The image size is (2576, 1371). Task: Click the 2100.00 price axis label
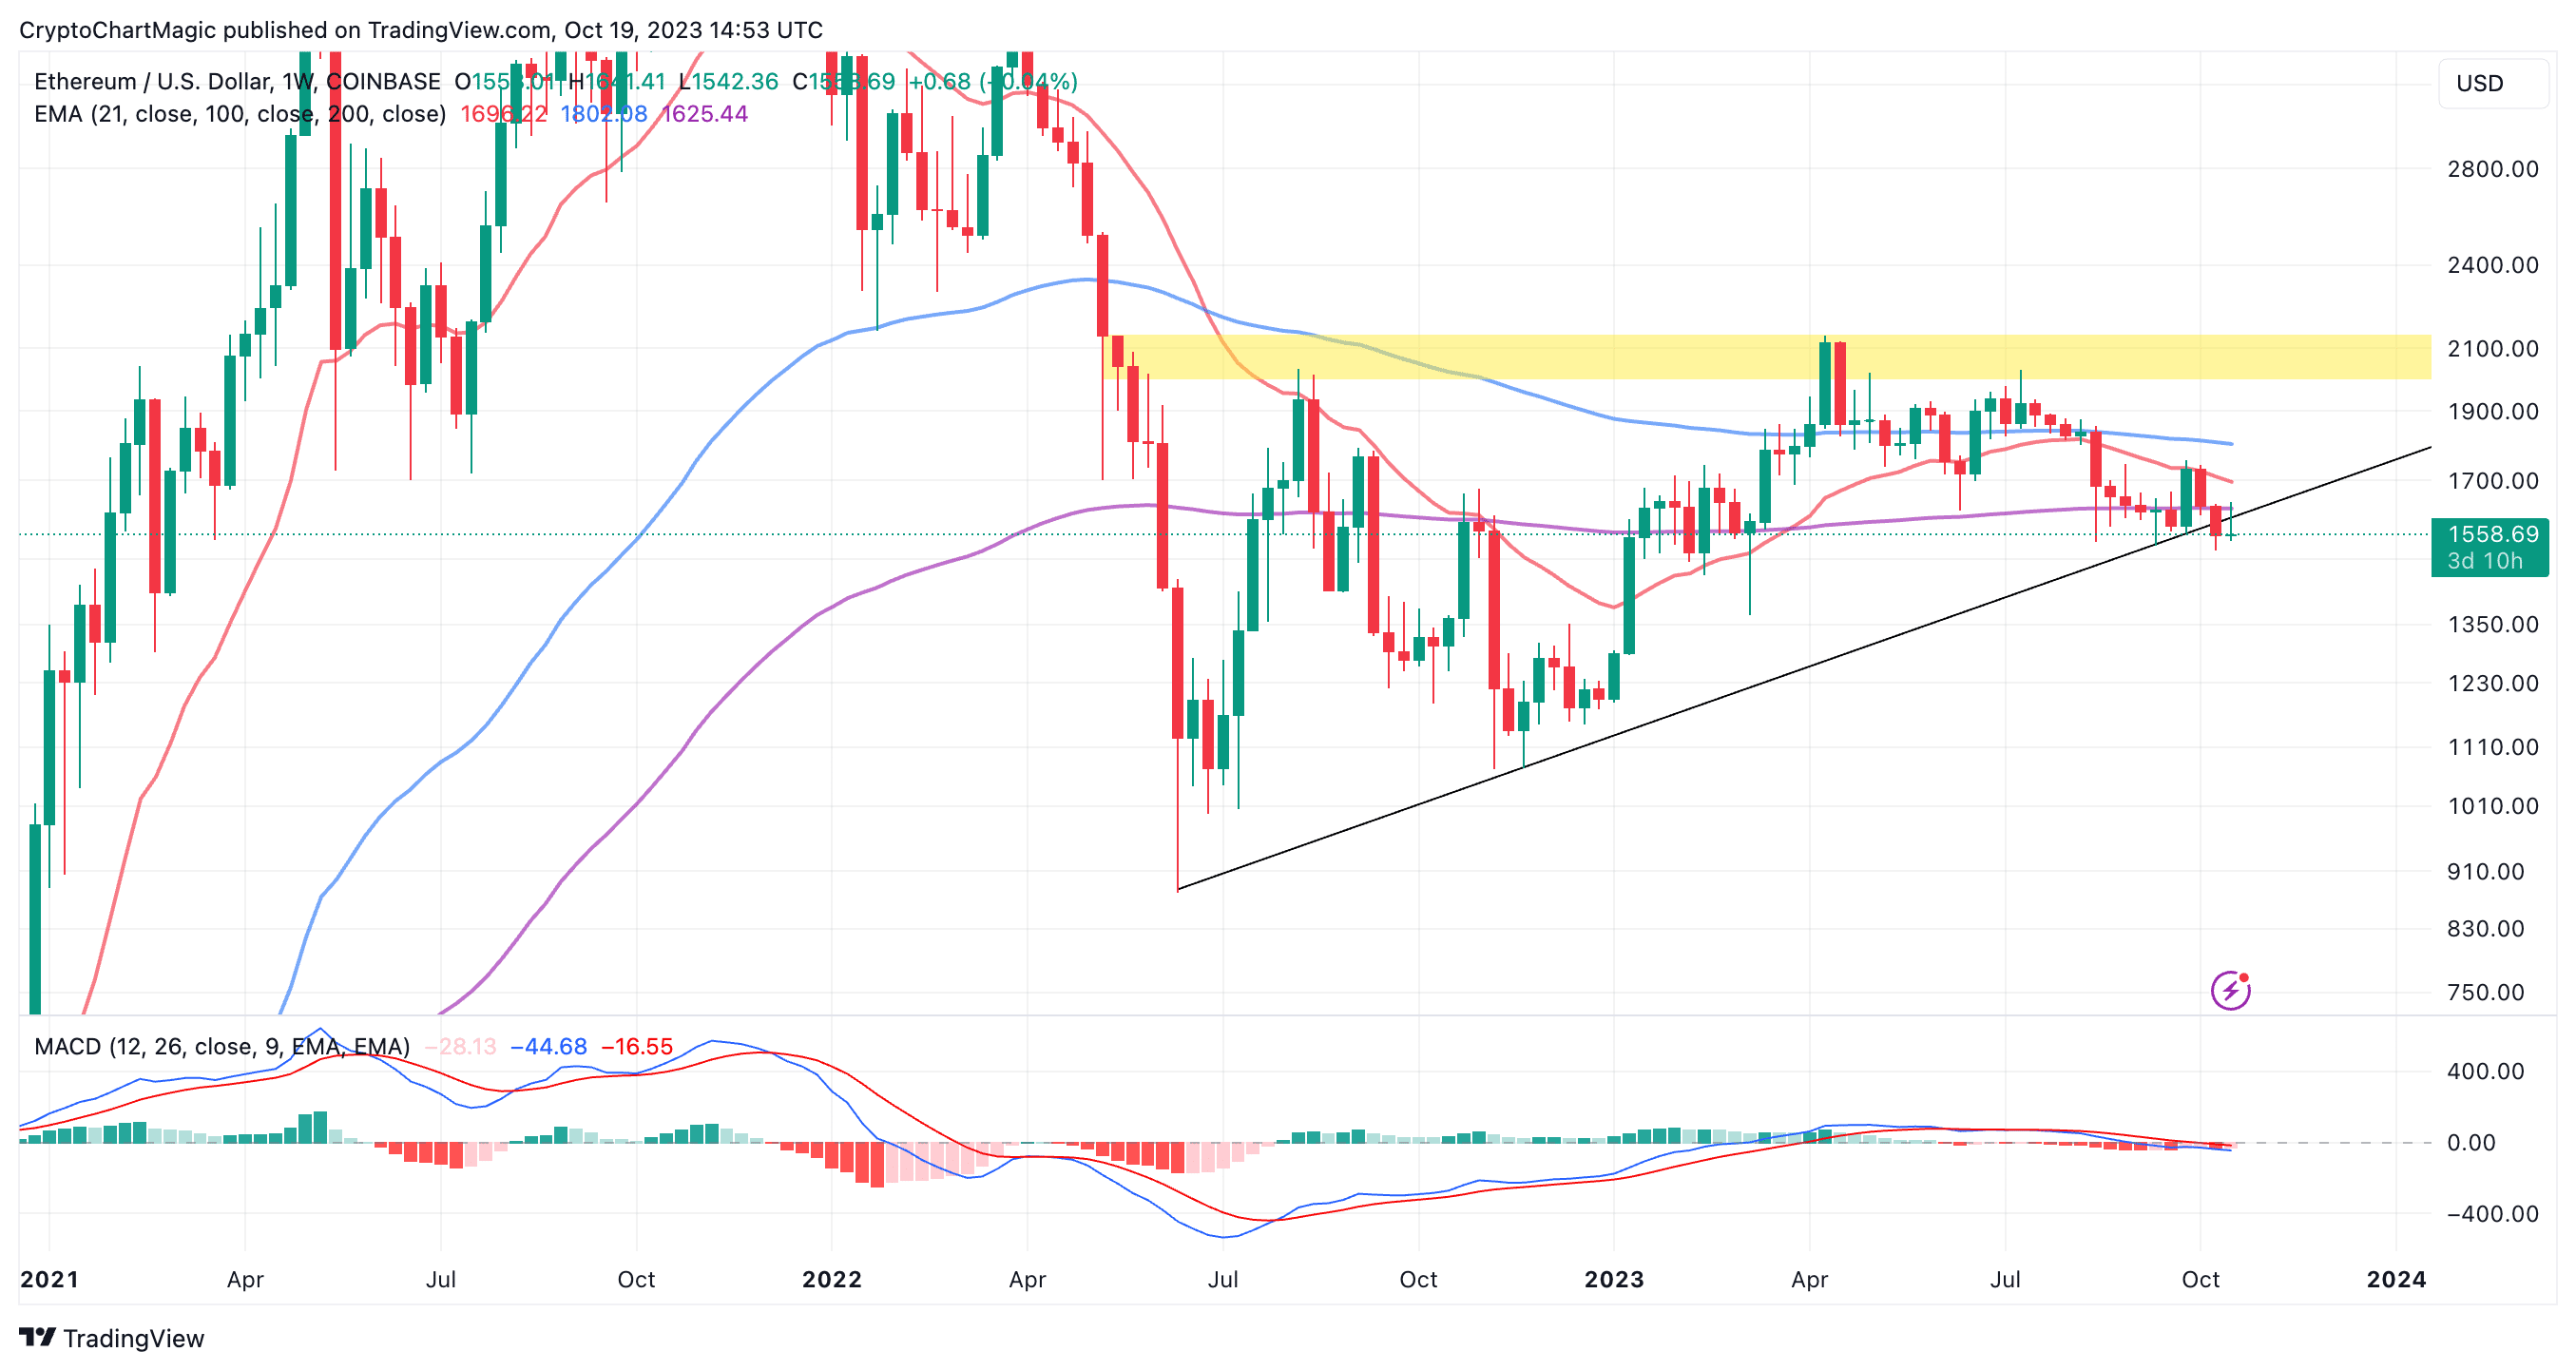2493,349
